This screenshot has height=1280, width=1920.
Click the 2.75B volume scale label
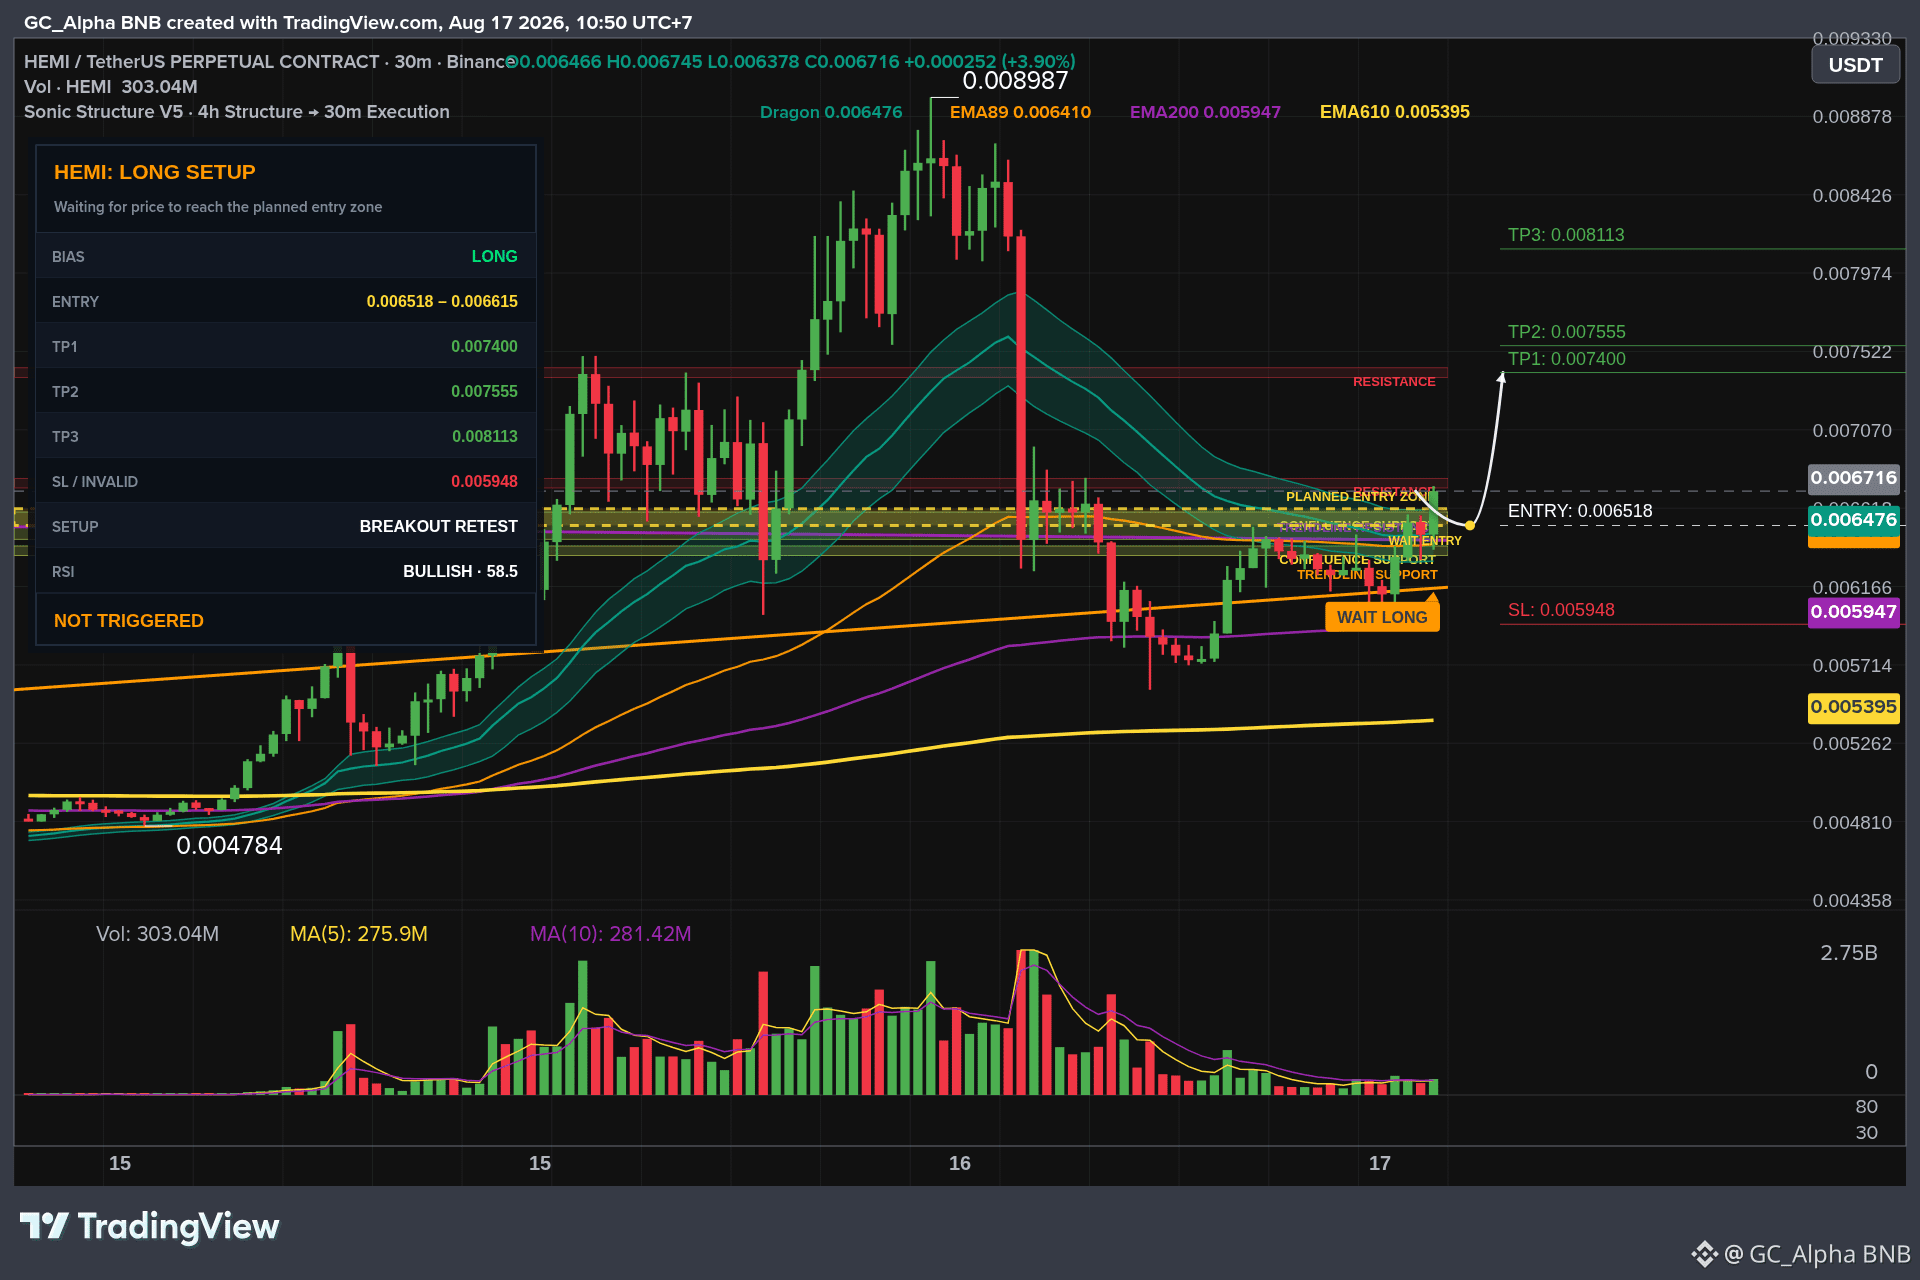tap(1849, 953)
